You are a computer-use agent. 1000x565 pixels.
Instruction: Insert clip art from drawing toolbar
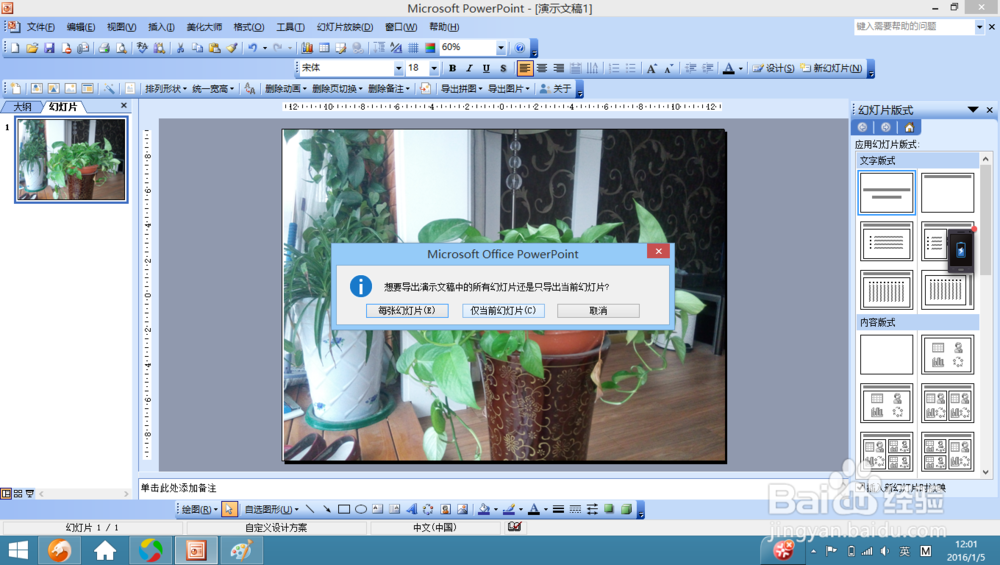pyautogui.click(x=445, y=509)
